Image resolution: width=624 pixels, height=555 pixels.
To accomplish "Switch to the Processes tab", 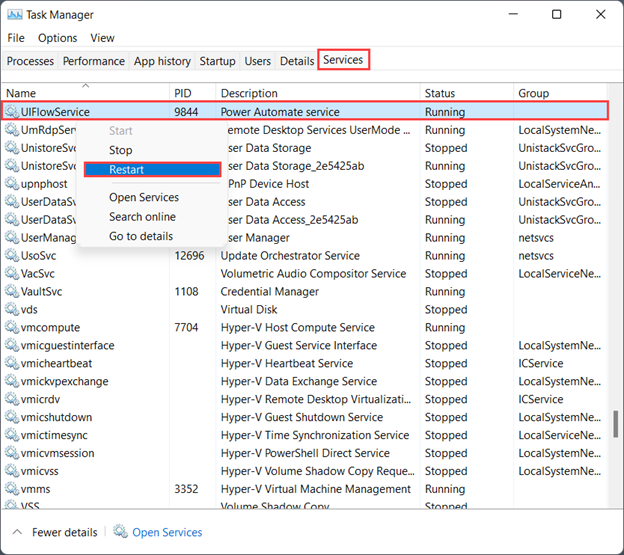I will 30,61.
